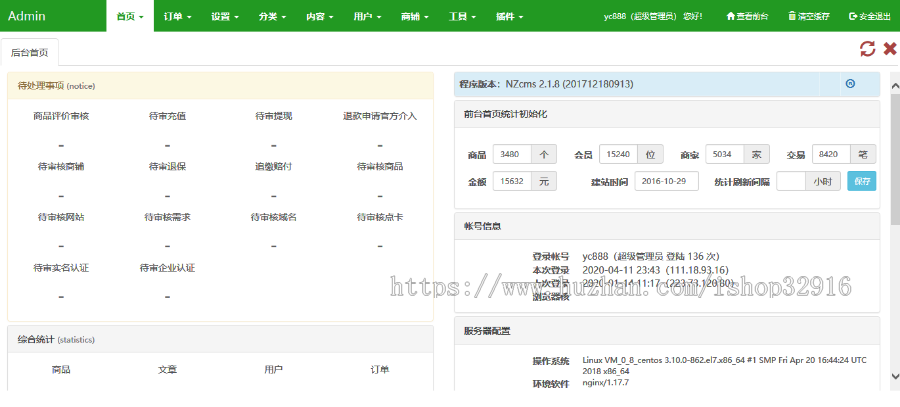The width and height of the screenshot is (900, 407).
Task: Open 待审核点卡 pending item
Action: tap(380, 218)
